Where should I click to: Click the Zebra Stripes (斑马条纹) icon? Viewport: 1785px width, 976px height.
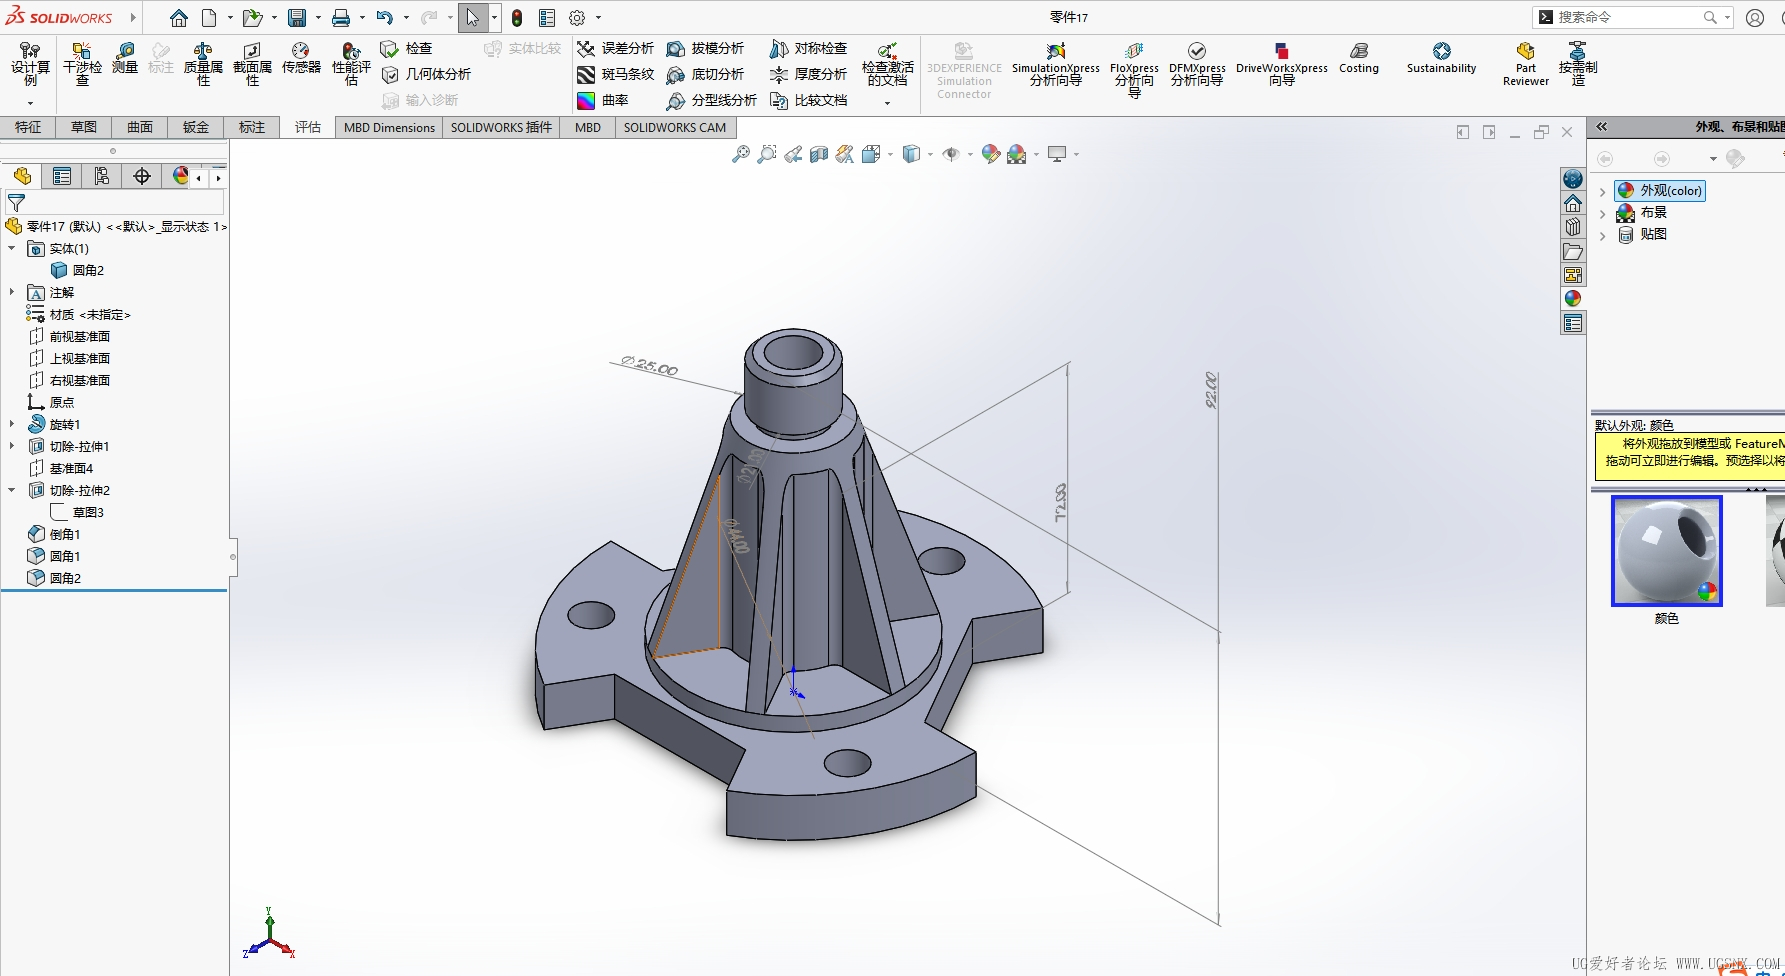coord(587,75)
